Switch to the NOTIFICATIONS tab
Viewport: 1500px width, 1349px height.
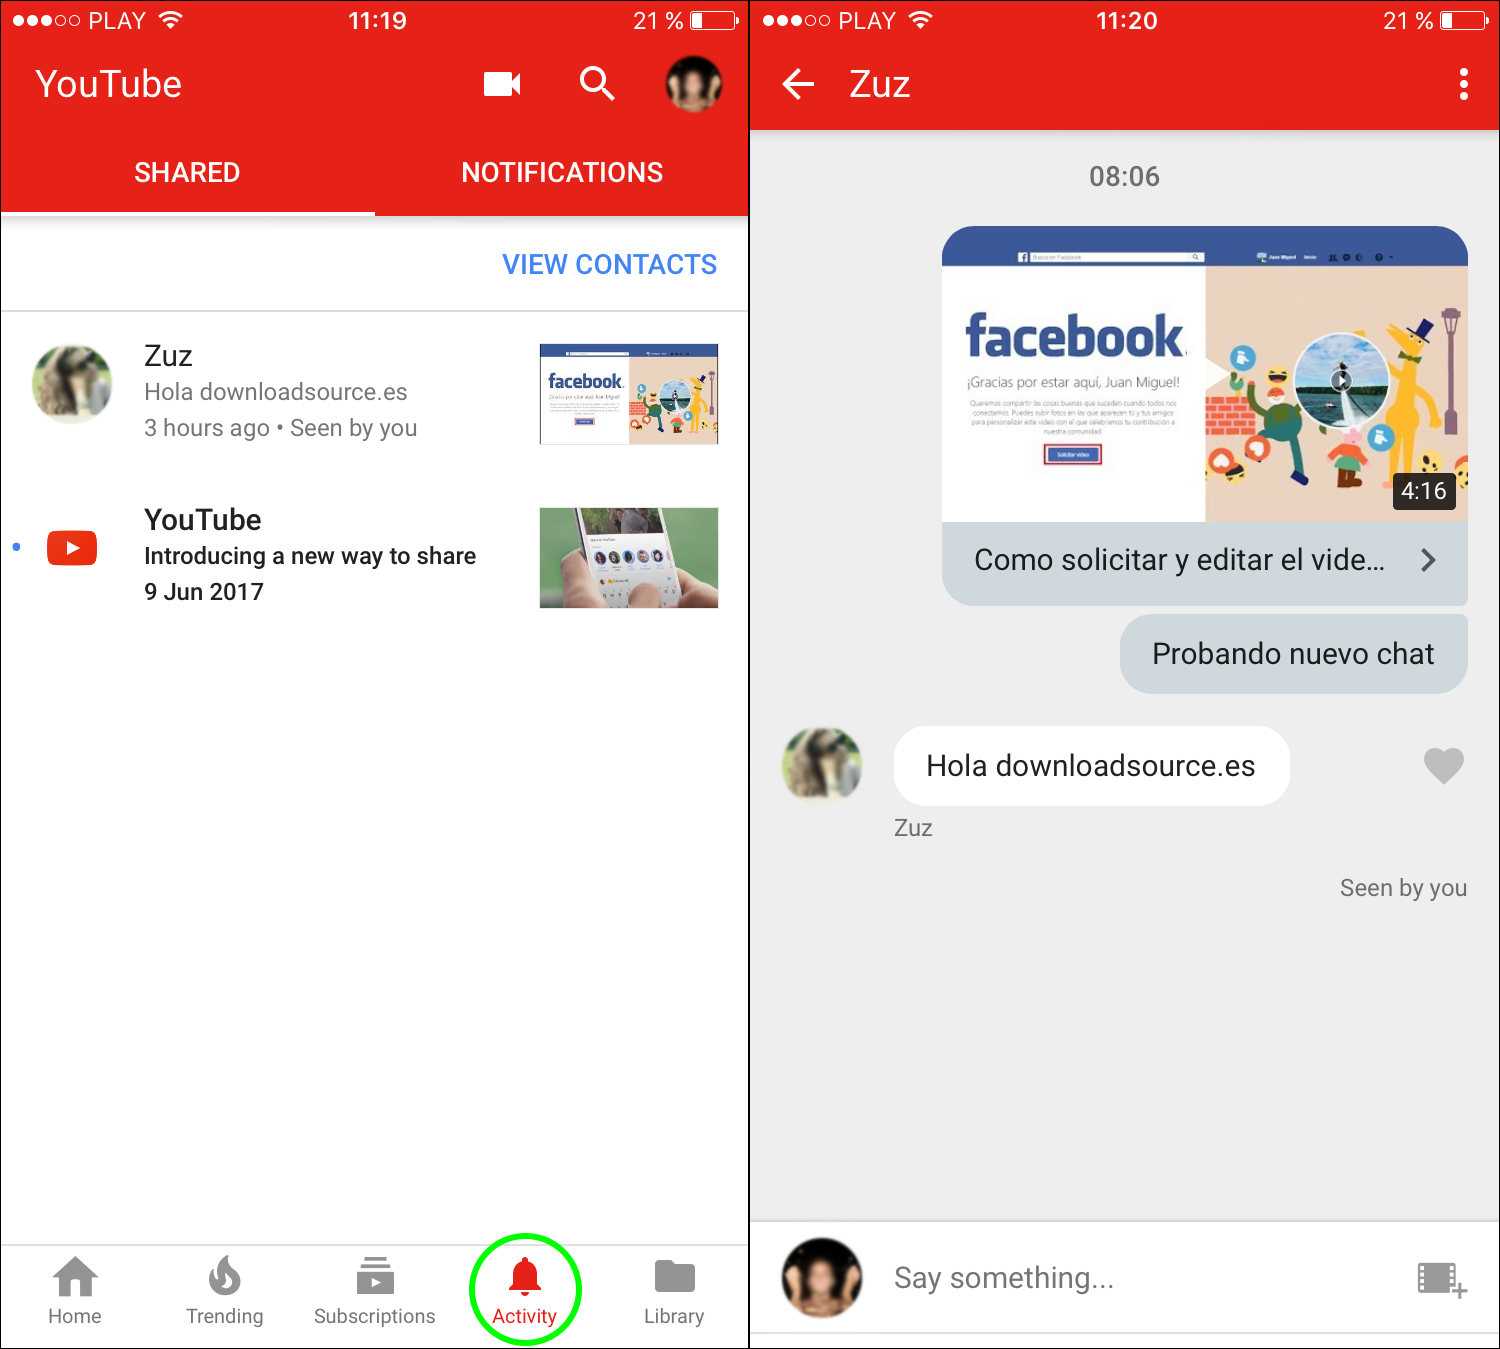562,172
